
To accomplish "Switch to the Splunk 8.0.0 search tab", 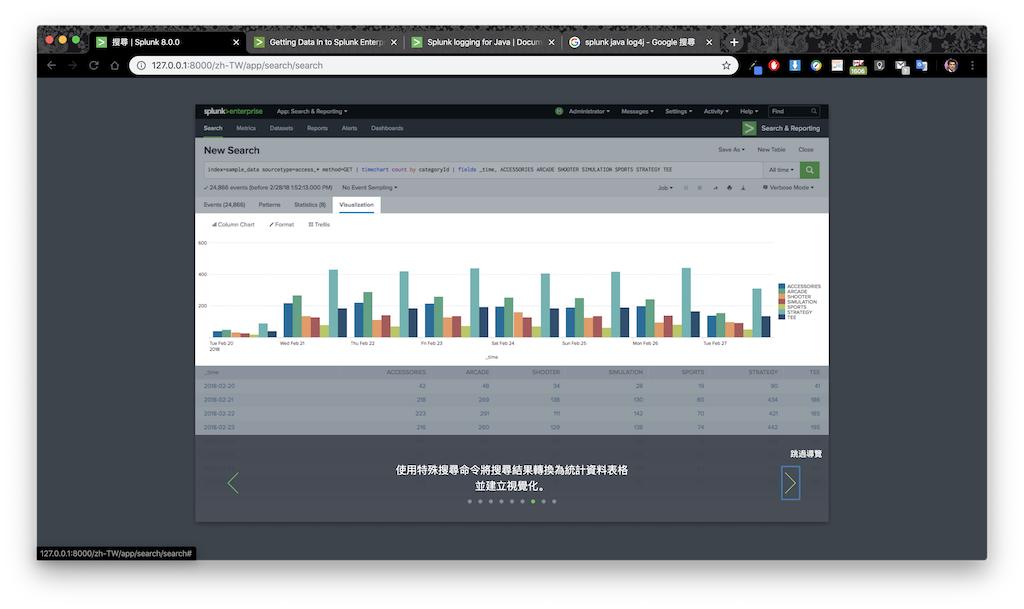I will pos(165,42).
